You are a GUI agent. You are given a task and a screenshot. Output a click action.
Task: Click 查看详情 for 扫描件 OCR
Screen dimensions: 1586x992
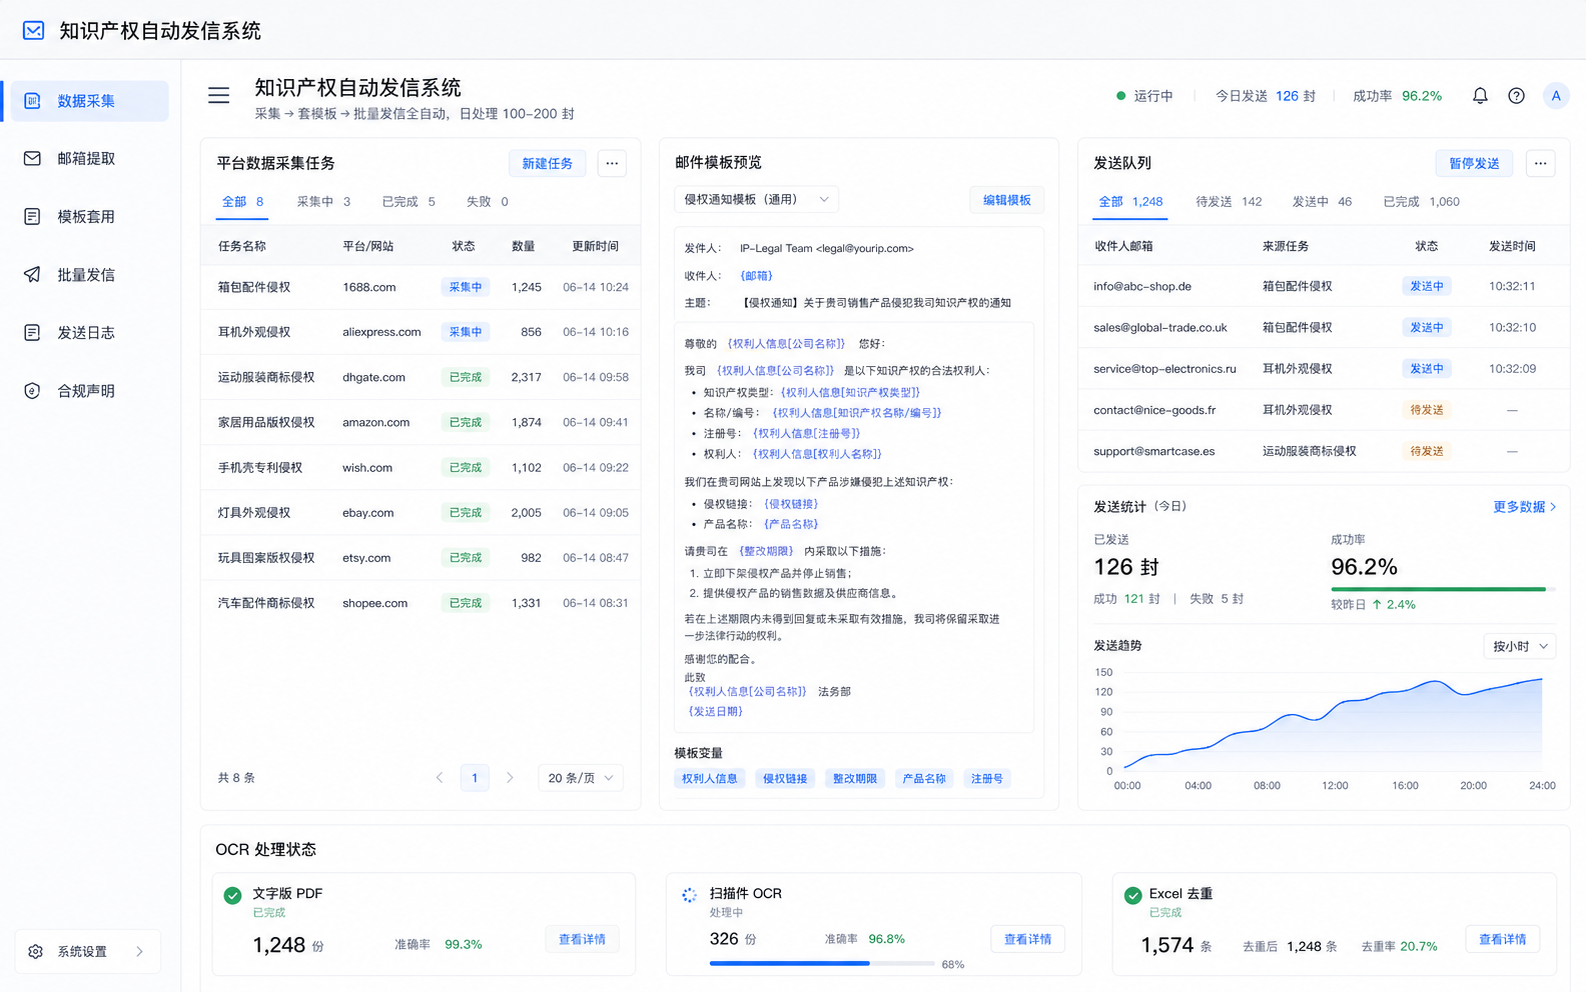[1027, 939]
